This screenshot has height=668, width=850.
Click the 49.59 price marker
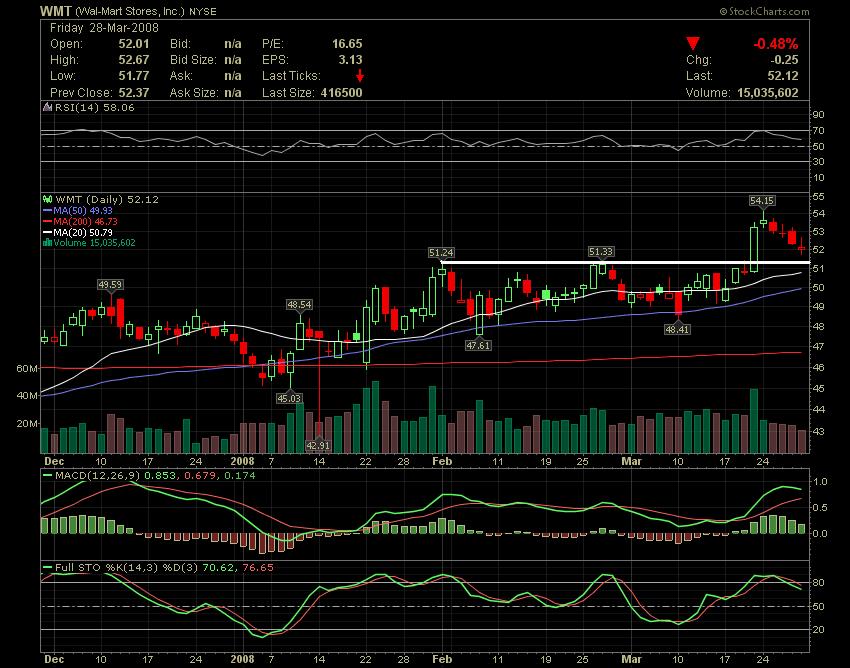click(x=110, y=284)
